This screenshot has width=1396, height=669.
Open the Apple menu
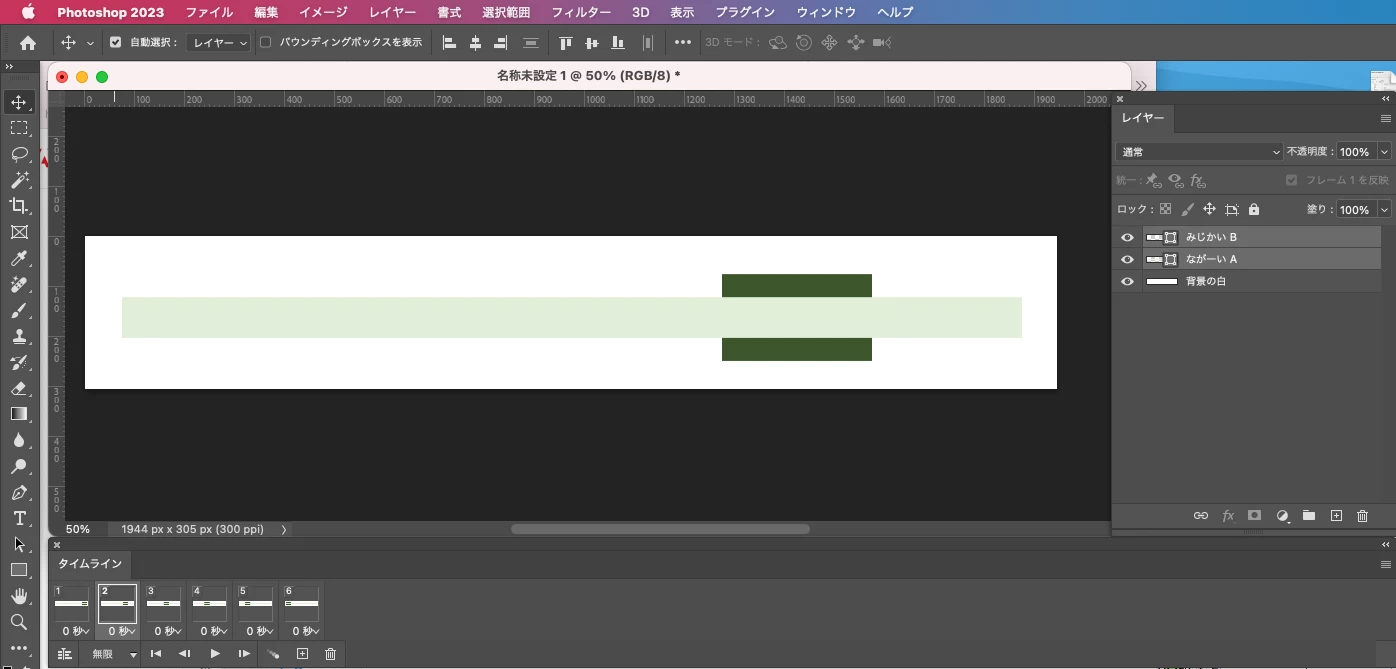28,12
